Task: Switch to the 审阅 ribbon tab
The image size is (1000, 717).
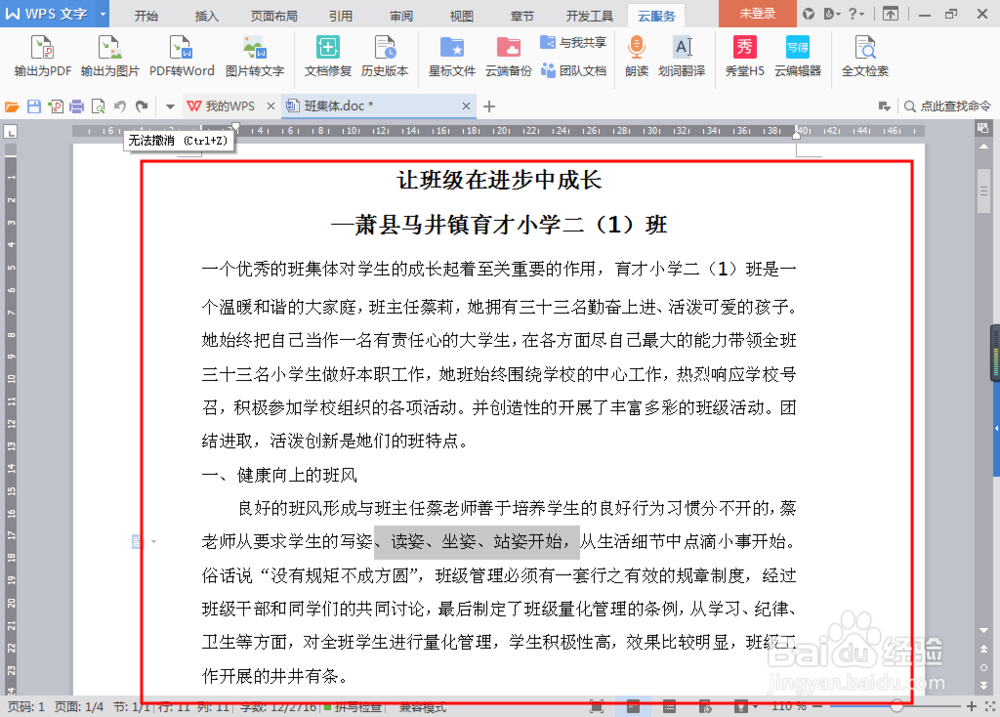Action: [401, 15]
